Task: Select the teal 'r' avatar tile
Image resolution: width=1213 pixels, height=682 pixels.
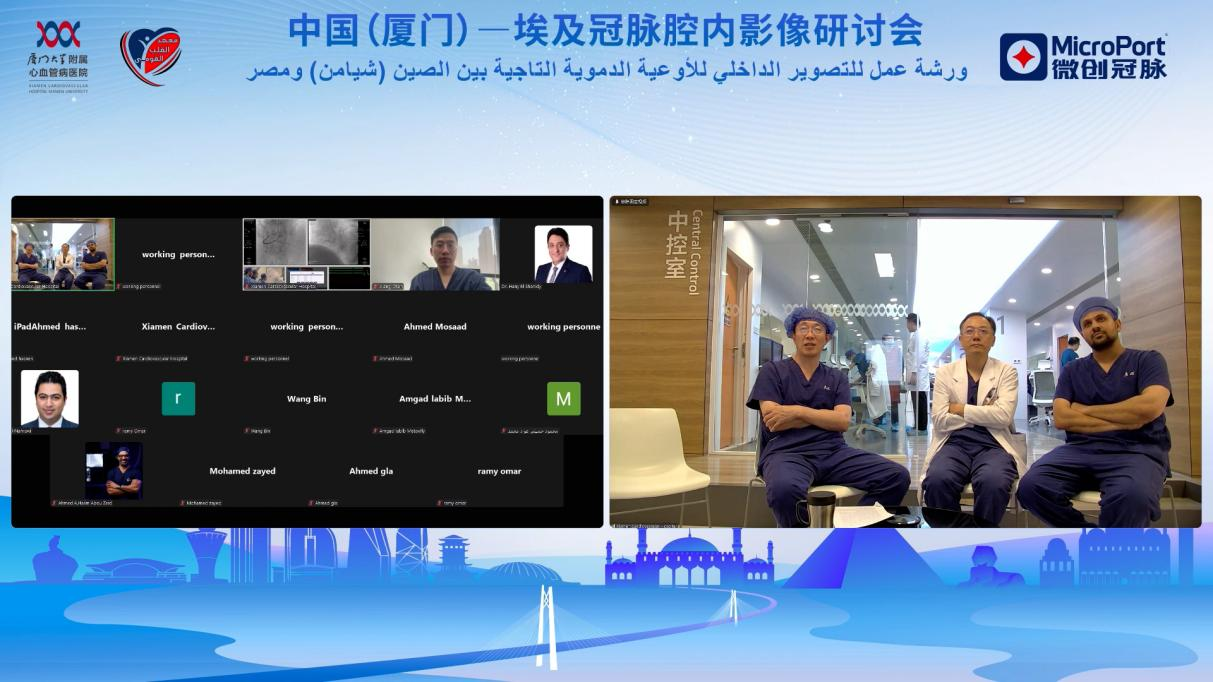Action: (178, 399)
